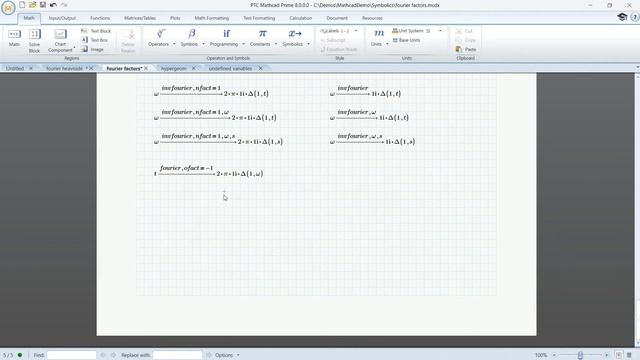Screen dimensions: 640x360
Task: Open the Operators gallery
Action: pos(161,38)
